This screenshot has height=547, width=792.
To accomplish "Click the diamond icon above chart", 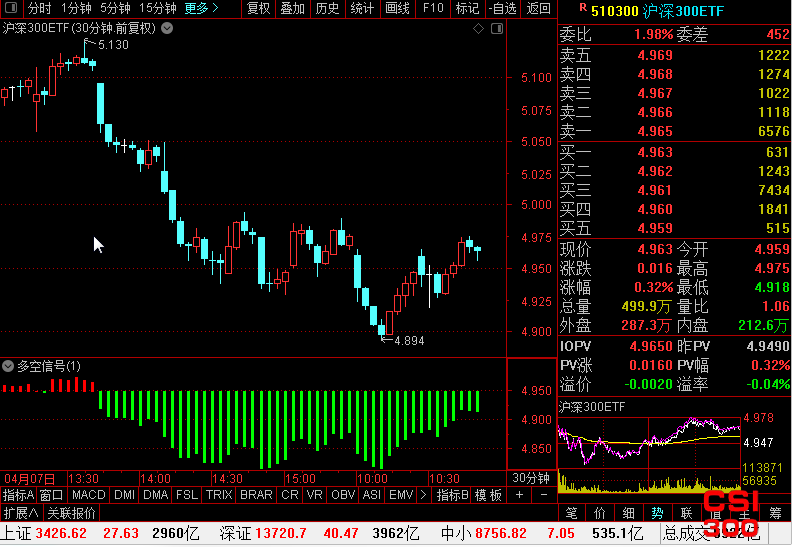I will (x=478, y=29).
